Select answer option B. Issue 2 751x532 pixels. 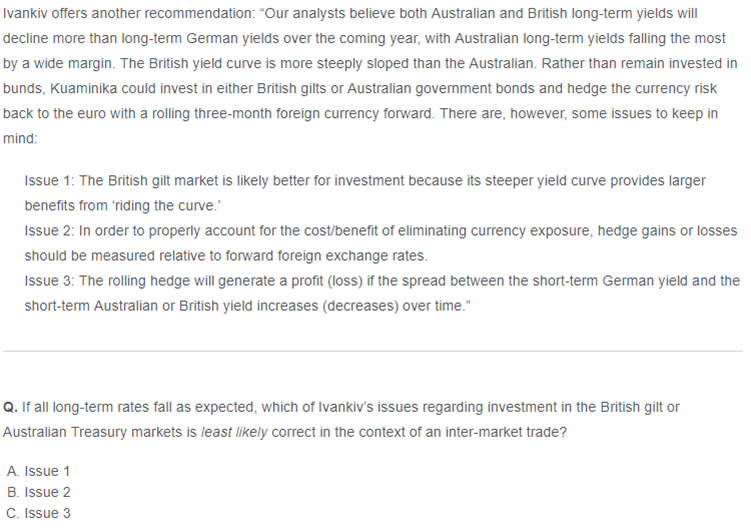point(38,492)
